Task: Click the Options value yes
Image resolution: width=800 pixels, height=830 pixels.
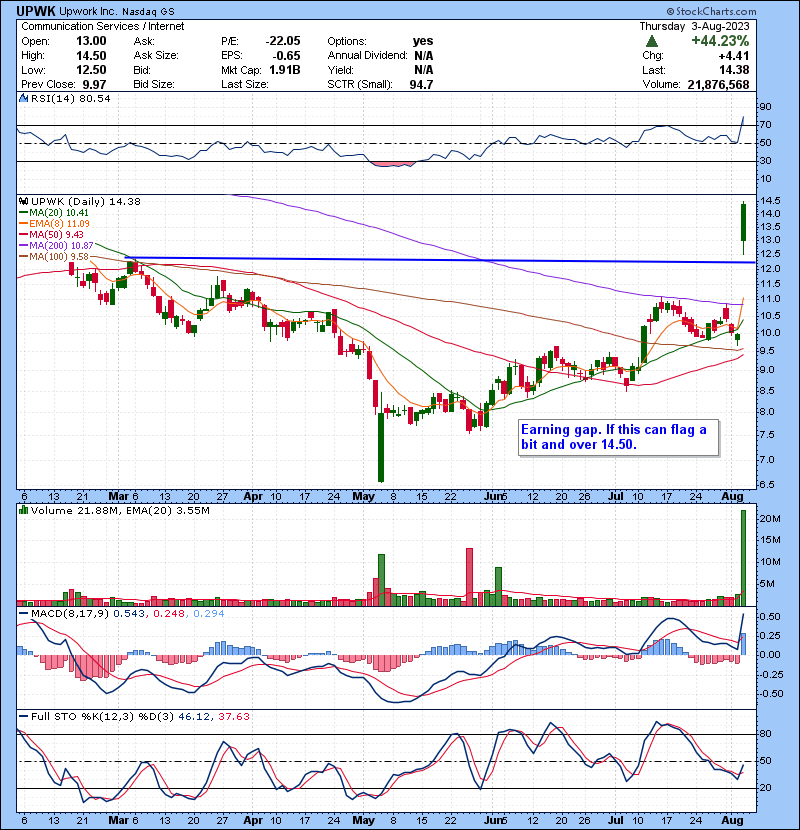Action: (423, 41)
